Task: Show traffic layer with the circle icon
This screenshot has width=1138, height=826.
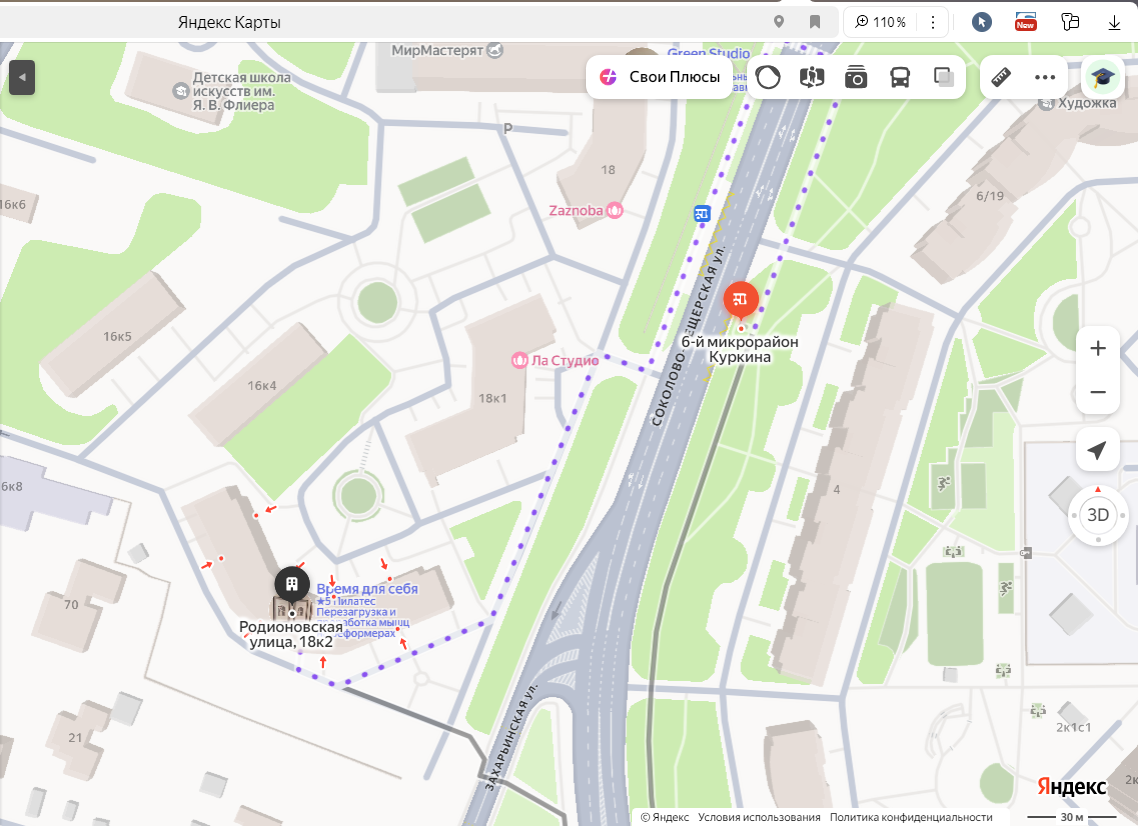Action: pyautogui.click(x=768, y=77)
